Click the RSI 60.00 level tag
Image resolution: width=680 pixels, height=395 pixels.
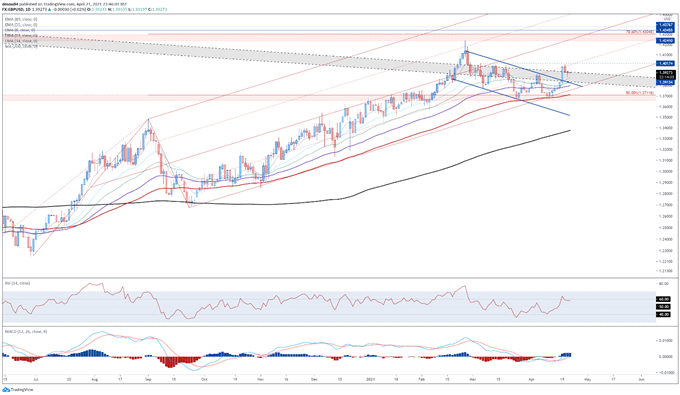pyautogui.click(x=663, y=299)
